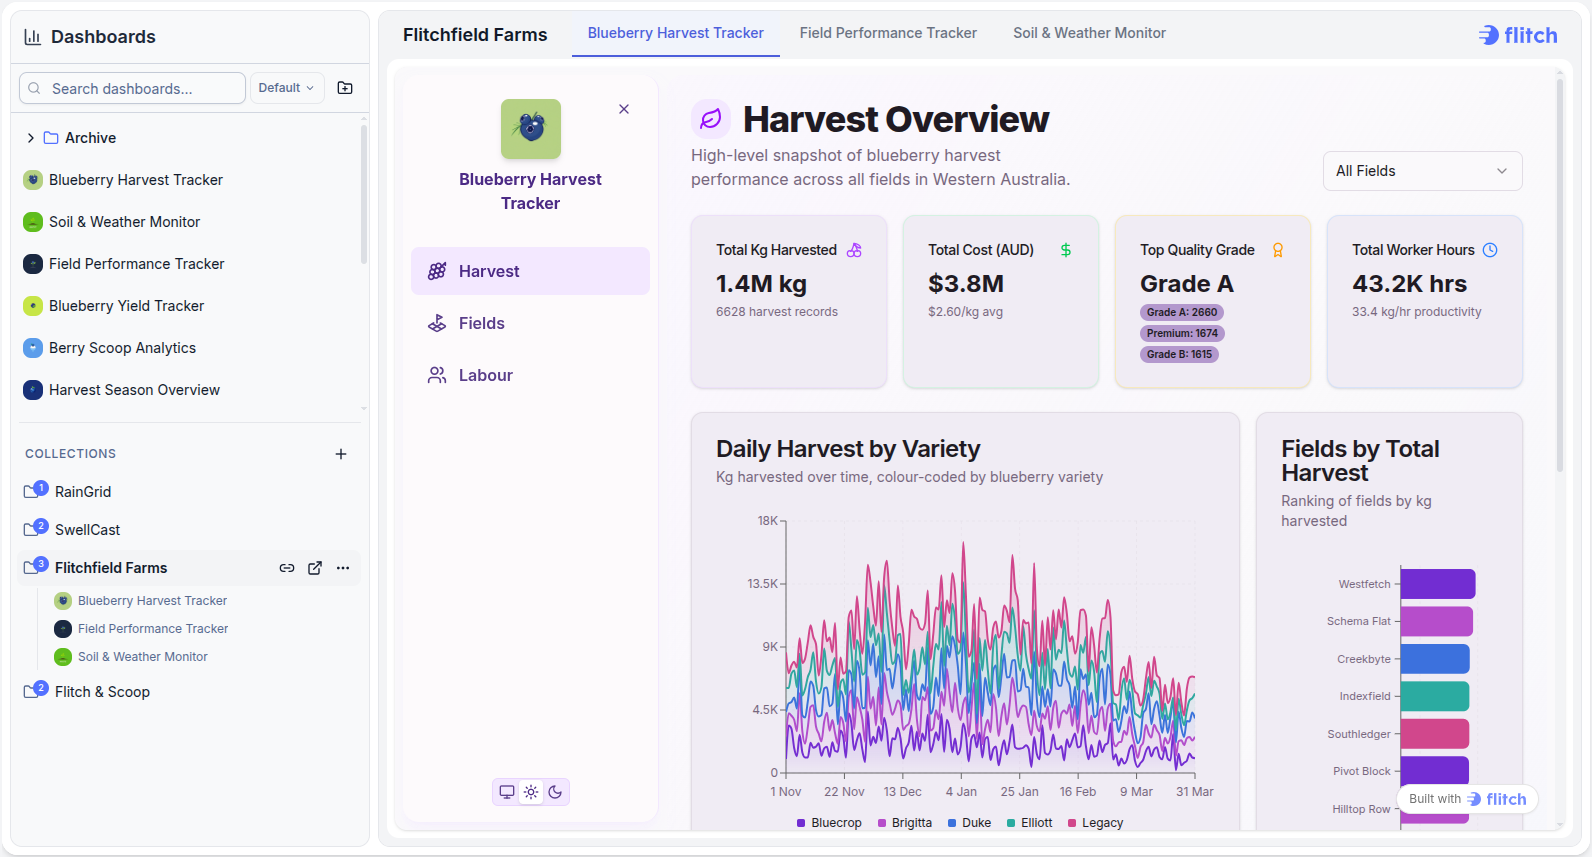Open the Soil & Weather Monitor tab

tap(1089, 33)
